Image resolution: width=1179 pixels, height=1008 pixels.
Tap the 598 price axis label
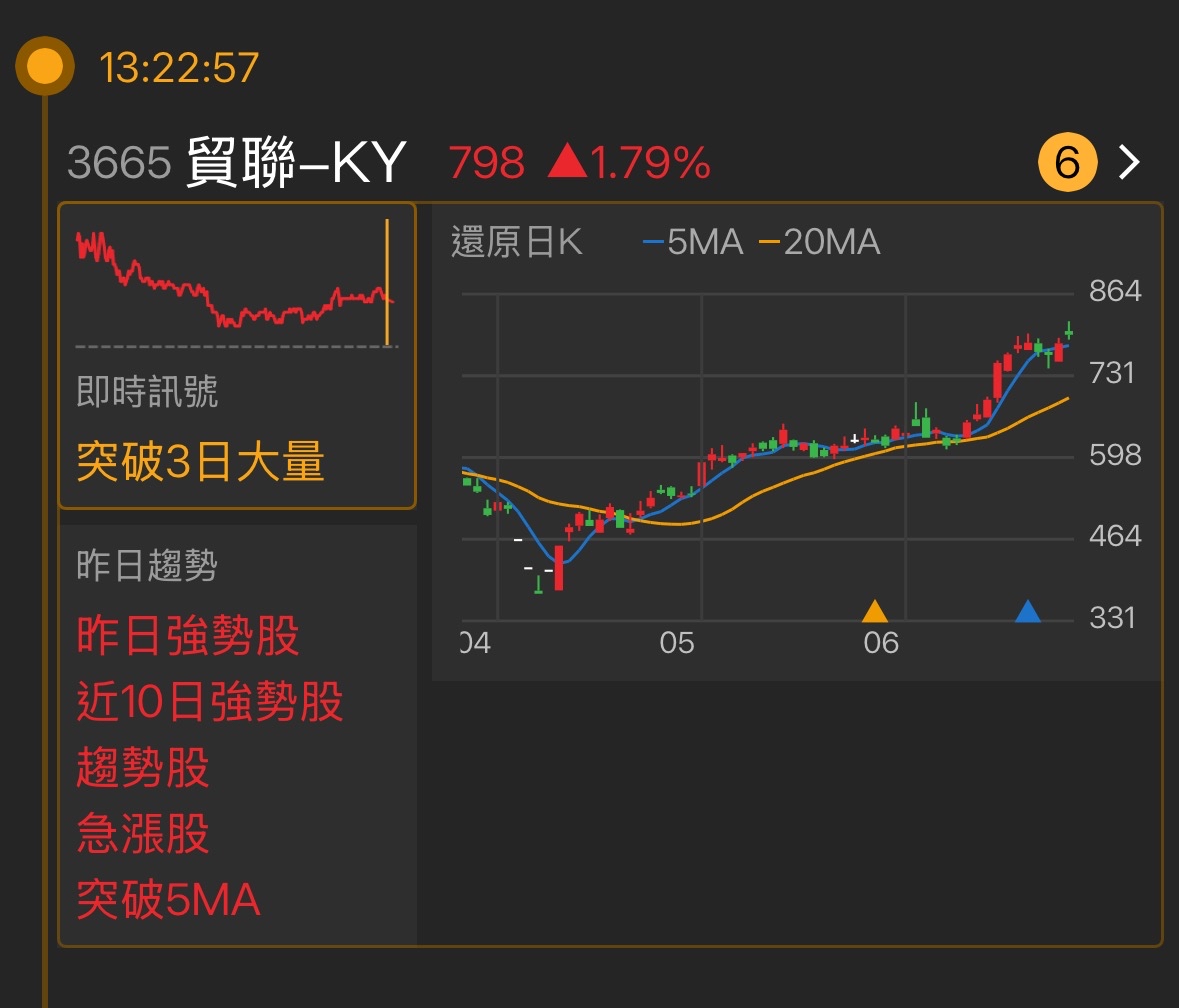pos(1115,455)
